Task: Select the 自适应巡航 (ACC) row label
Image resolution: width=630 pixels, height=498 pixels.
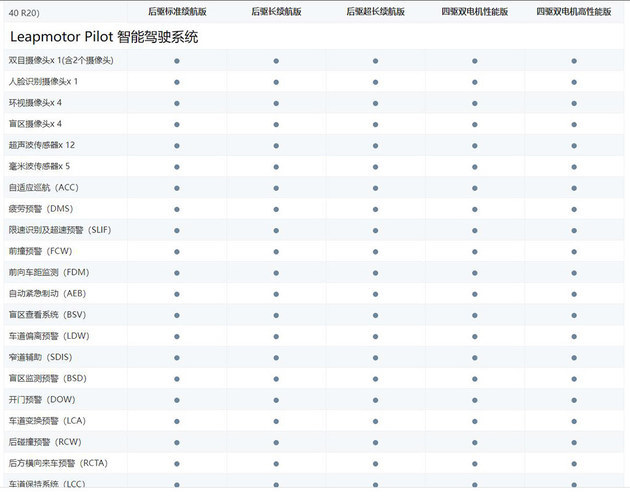Action: point(43,187)
